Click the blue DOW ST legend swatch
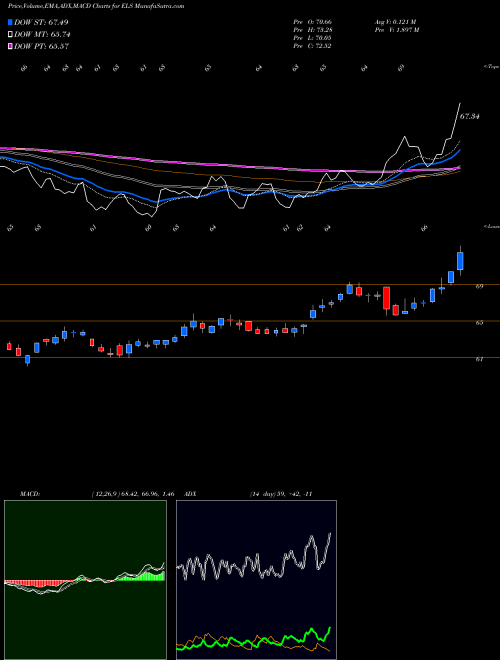 tap(11, 22)
